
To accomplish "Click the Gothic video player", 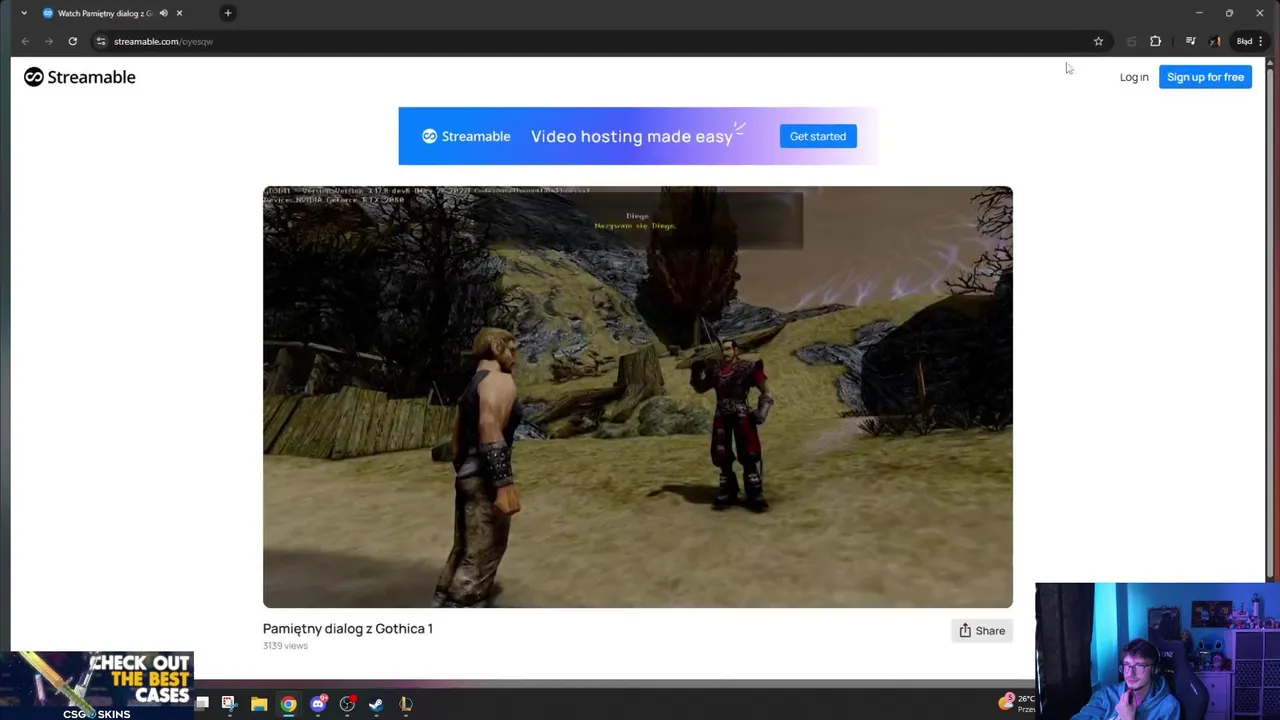I will point(638,397).
